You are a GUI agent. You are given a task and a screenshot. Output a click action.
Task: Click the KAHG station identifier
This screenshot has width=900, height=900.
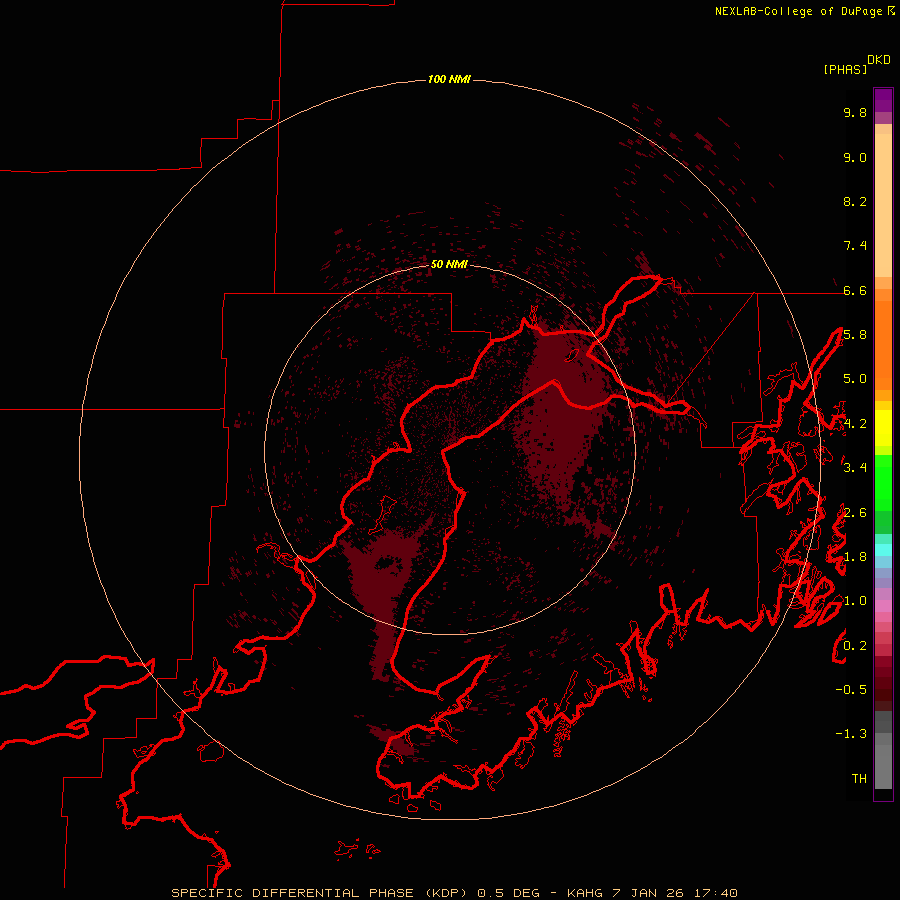[584, 893]
